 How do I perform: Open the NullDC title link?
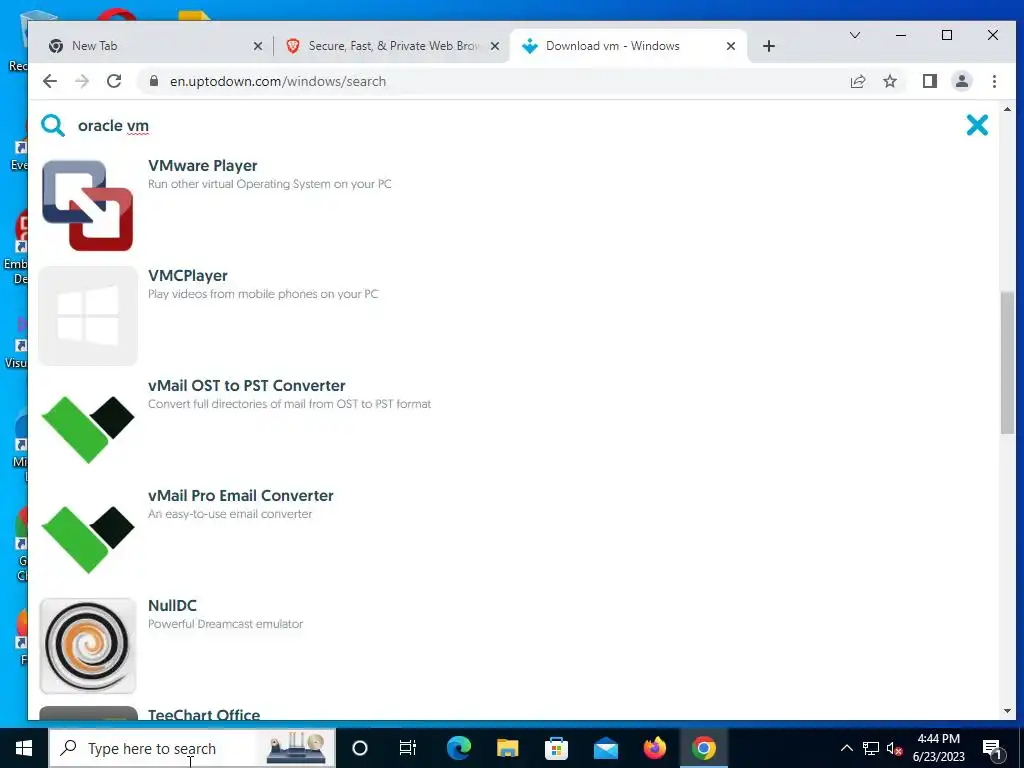click(172, 605)
